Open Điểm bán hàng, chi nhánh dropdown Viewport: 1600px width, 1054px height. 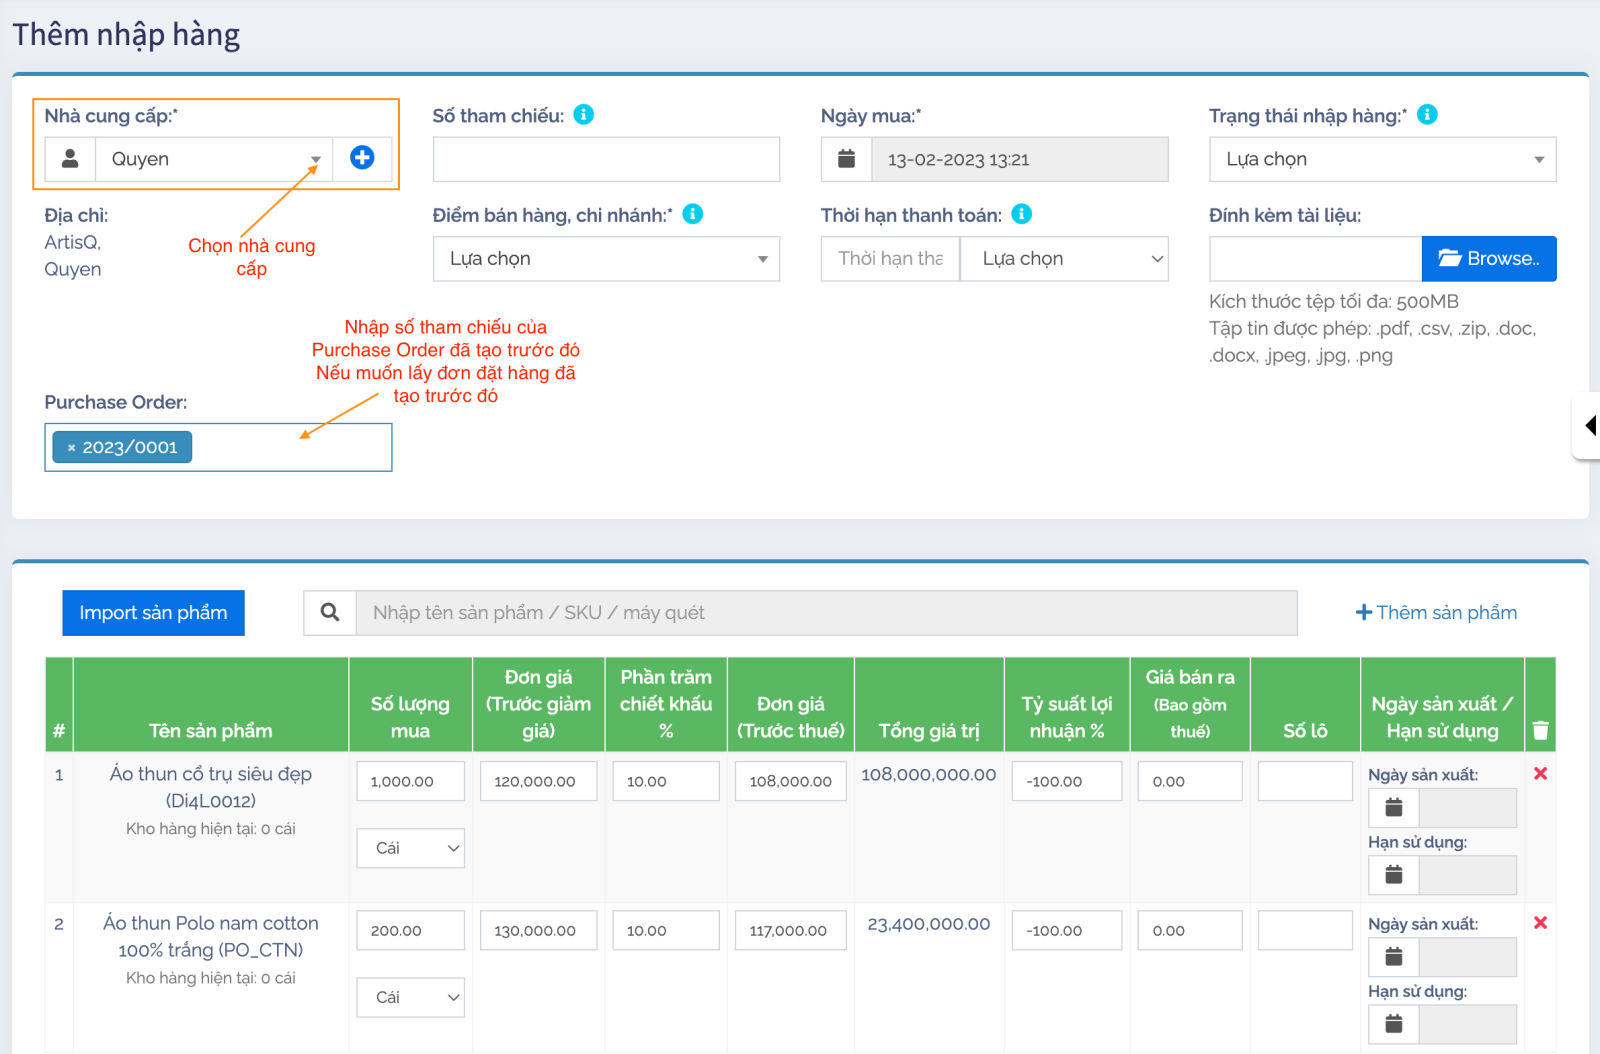[606, 259]
